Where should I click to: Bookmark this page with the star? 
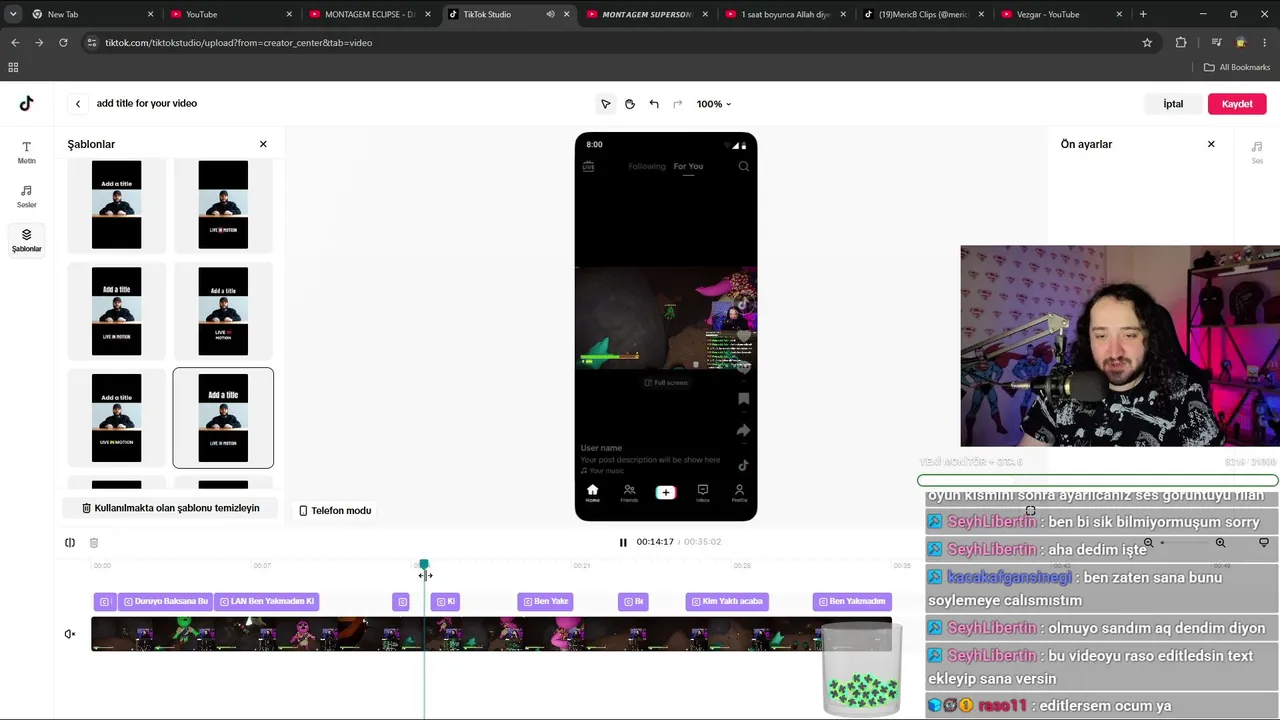(x=1147, y=43)
